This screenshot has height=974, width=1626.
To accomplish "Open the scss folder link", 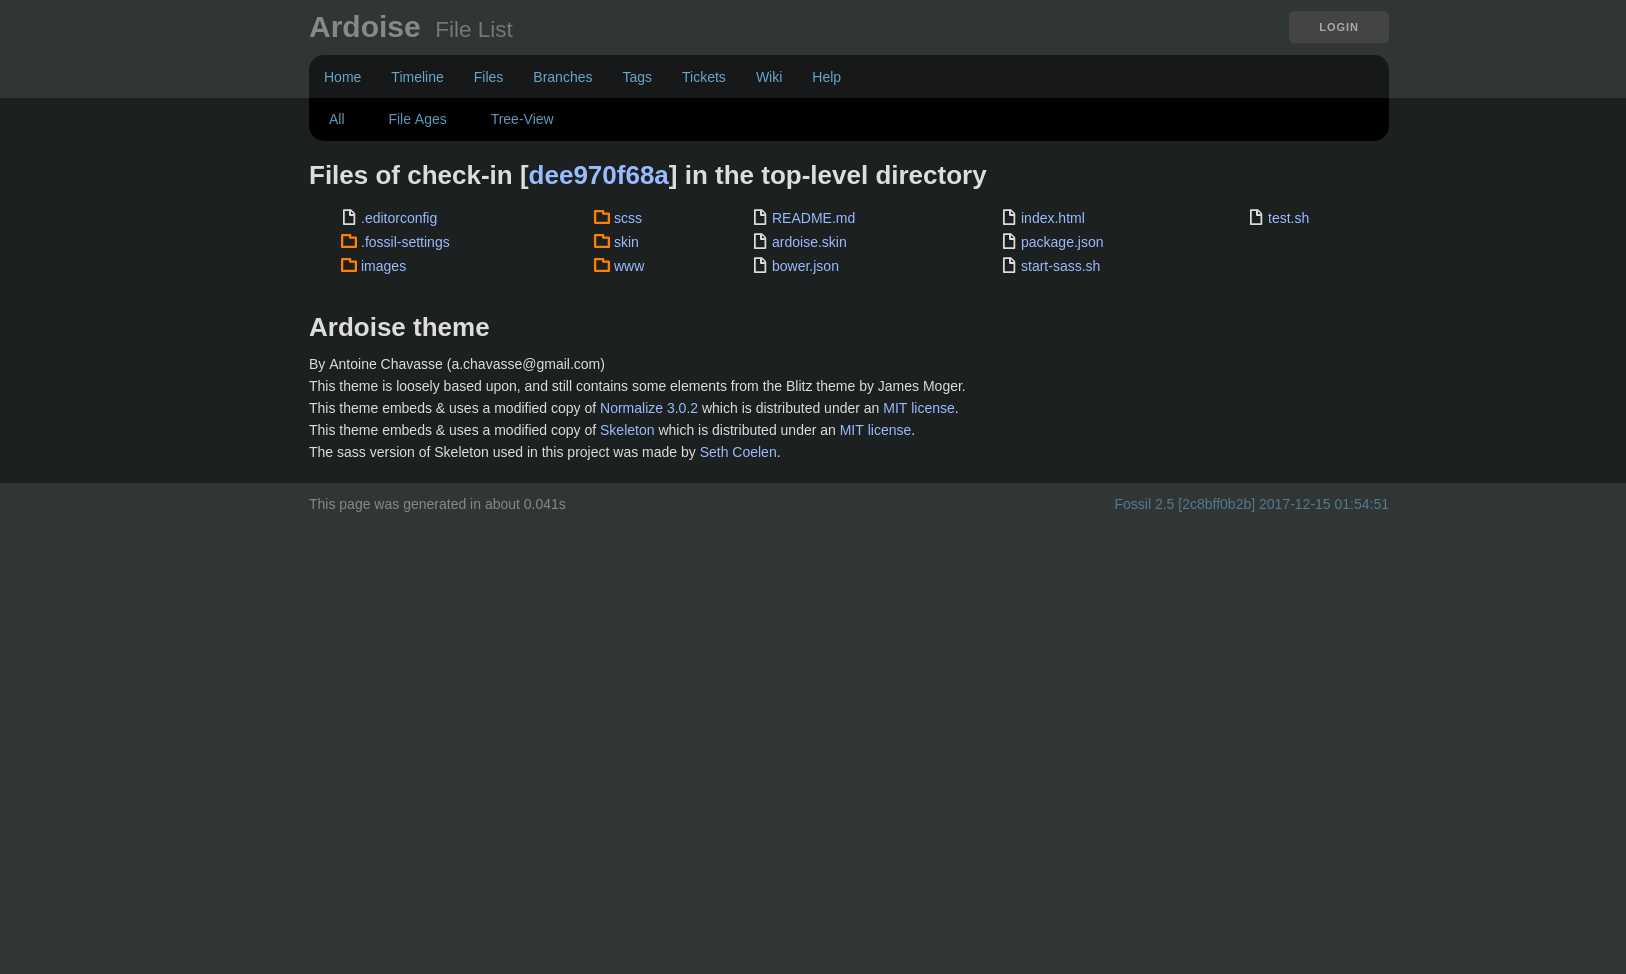I will tap(628, 218).
